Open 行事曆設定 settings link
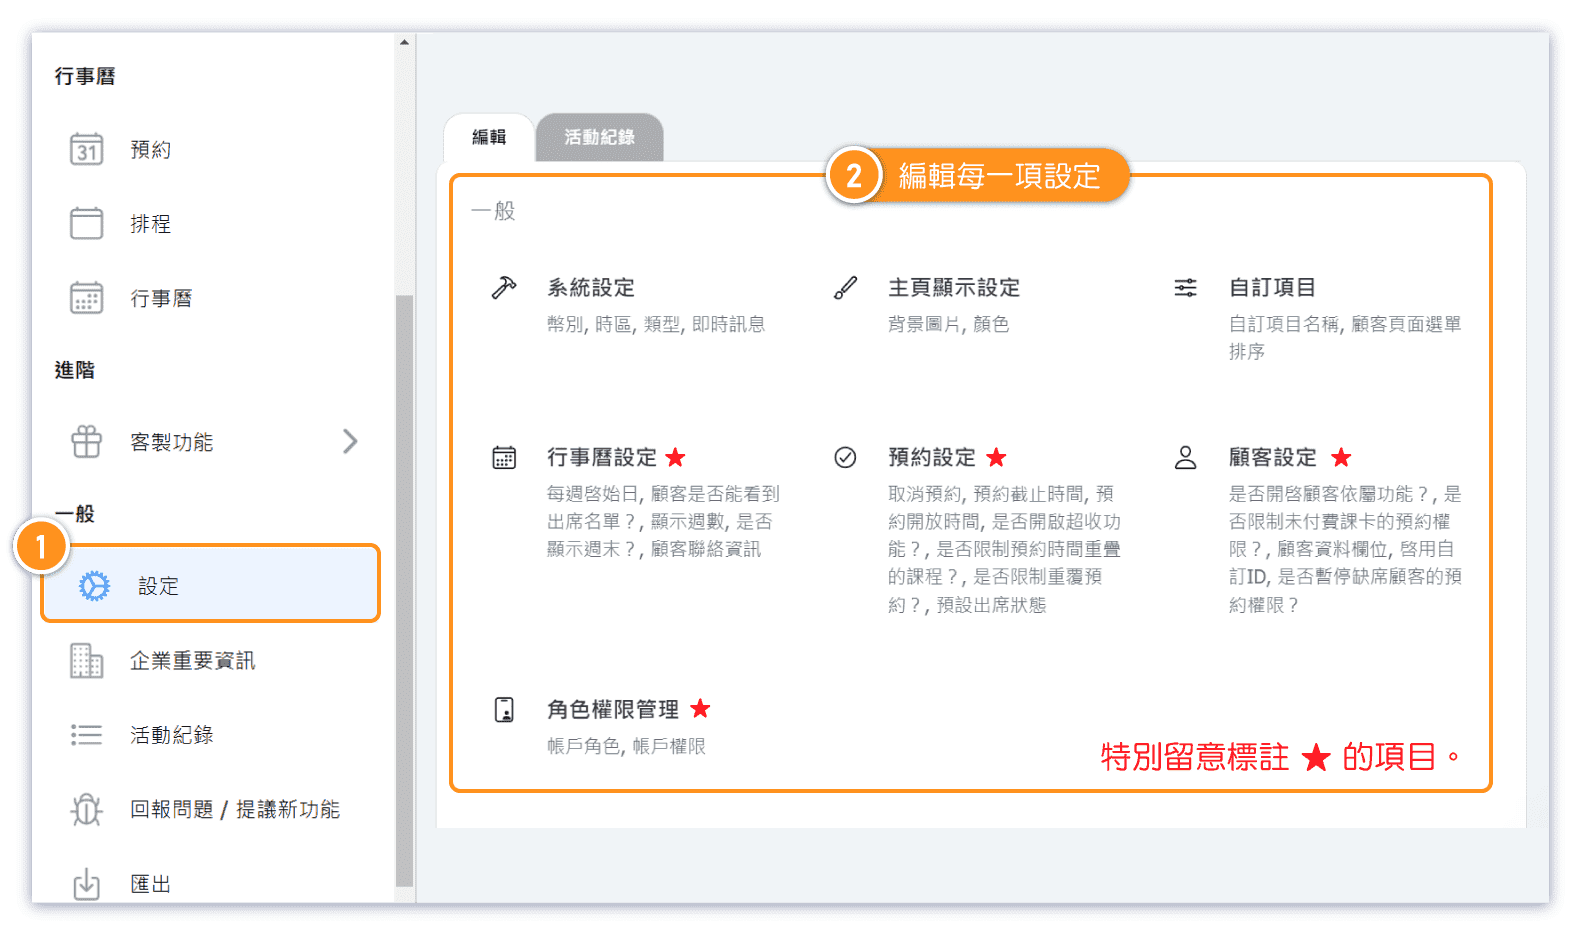Viewport: 1574px width, 926px height. (601, 458)
